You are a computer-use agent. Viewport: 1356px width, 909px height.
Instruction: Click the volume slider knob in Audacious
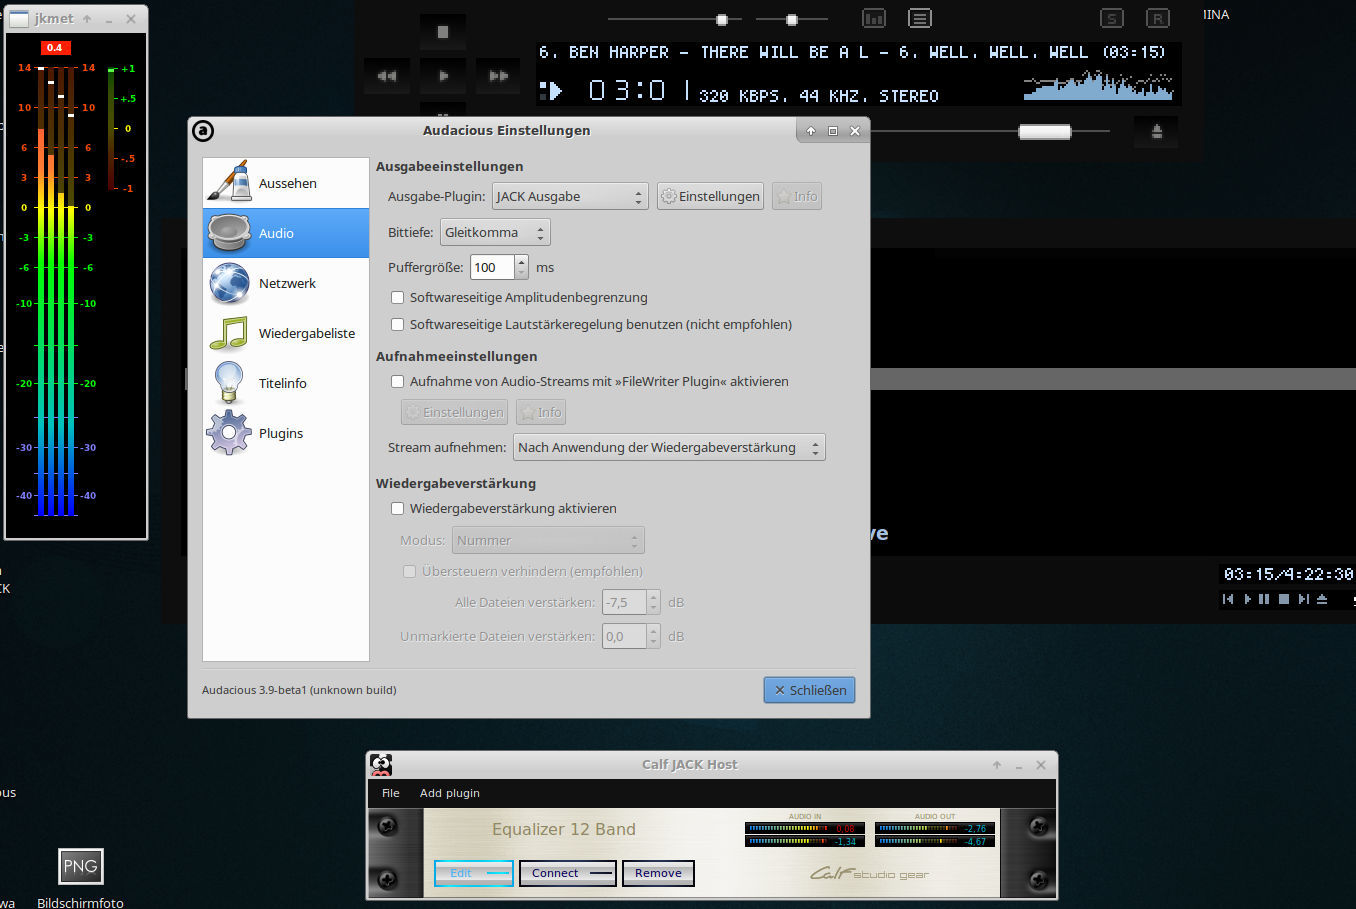[722, 20]
